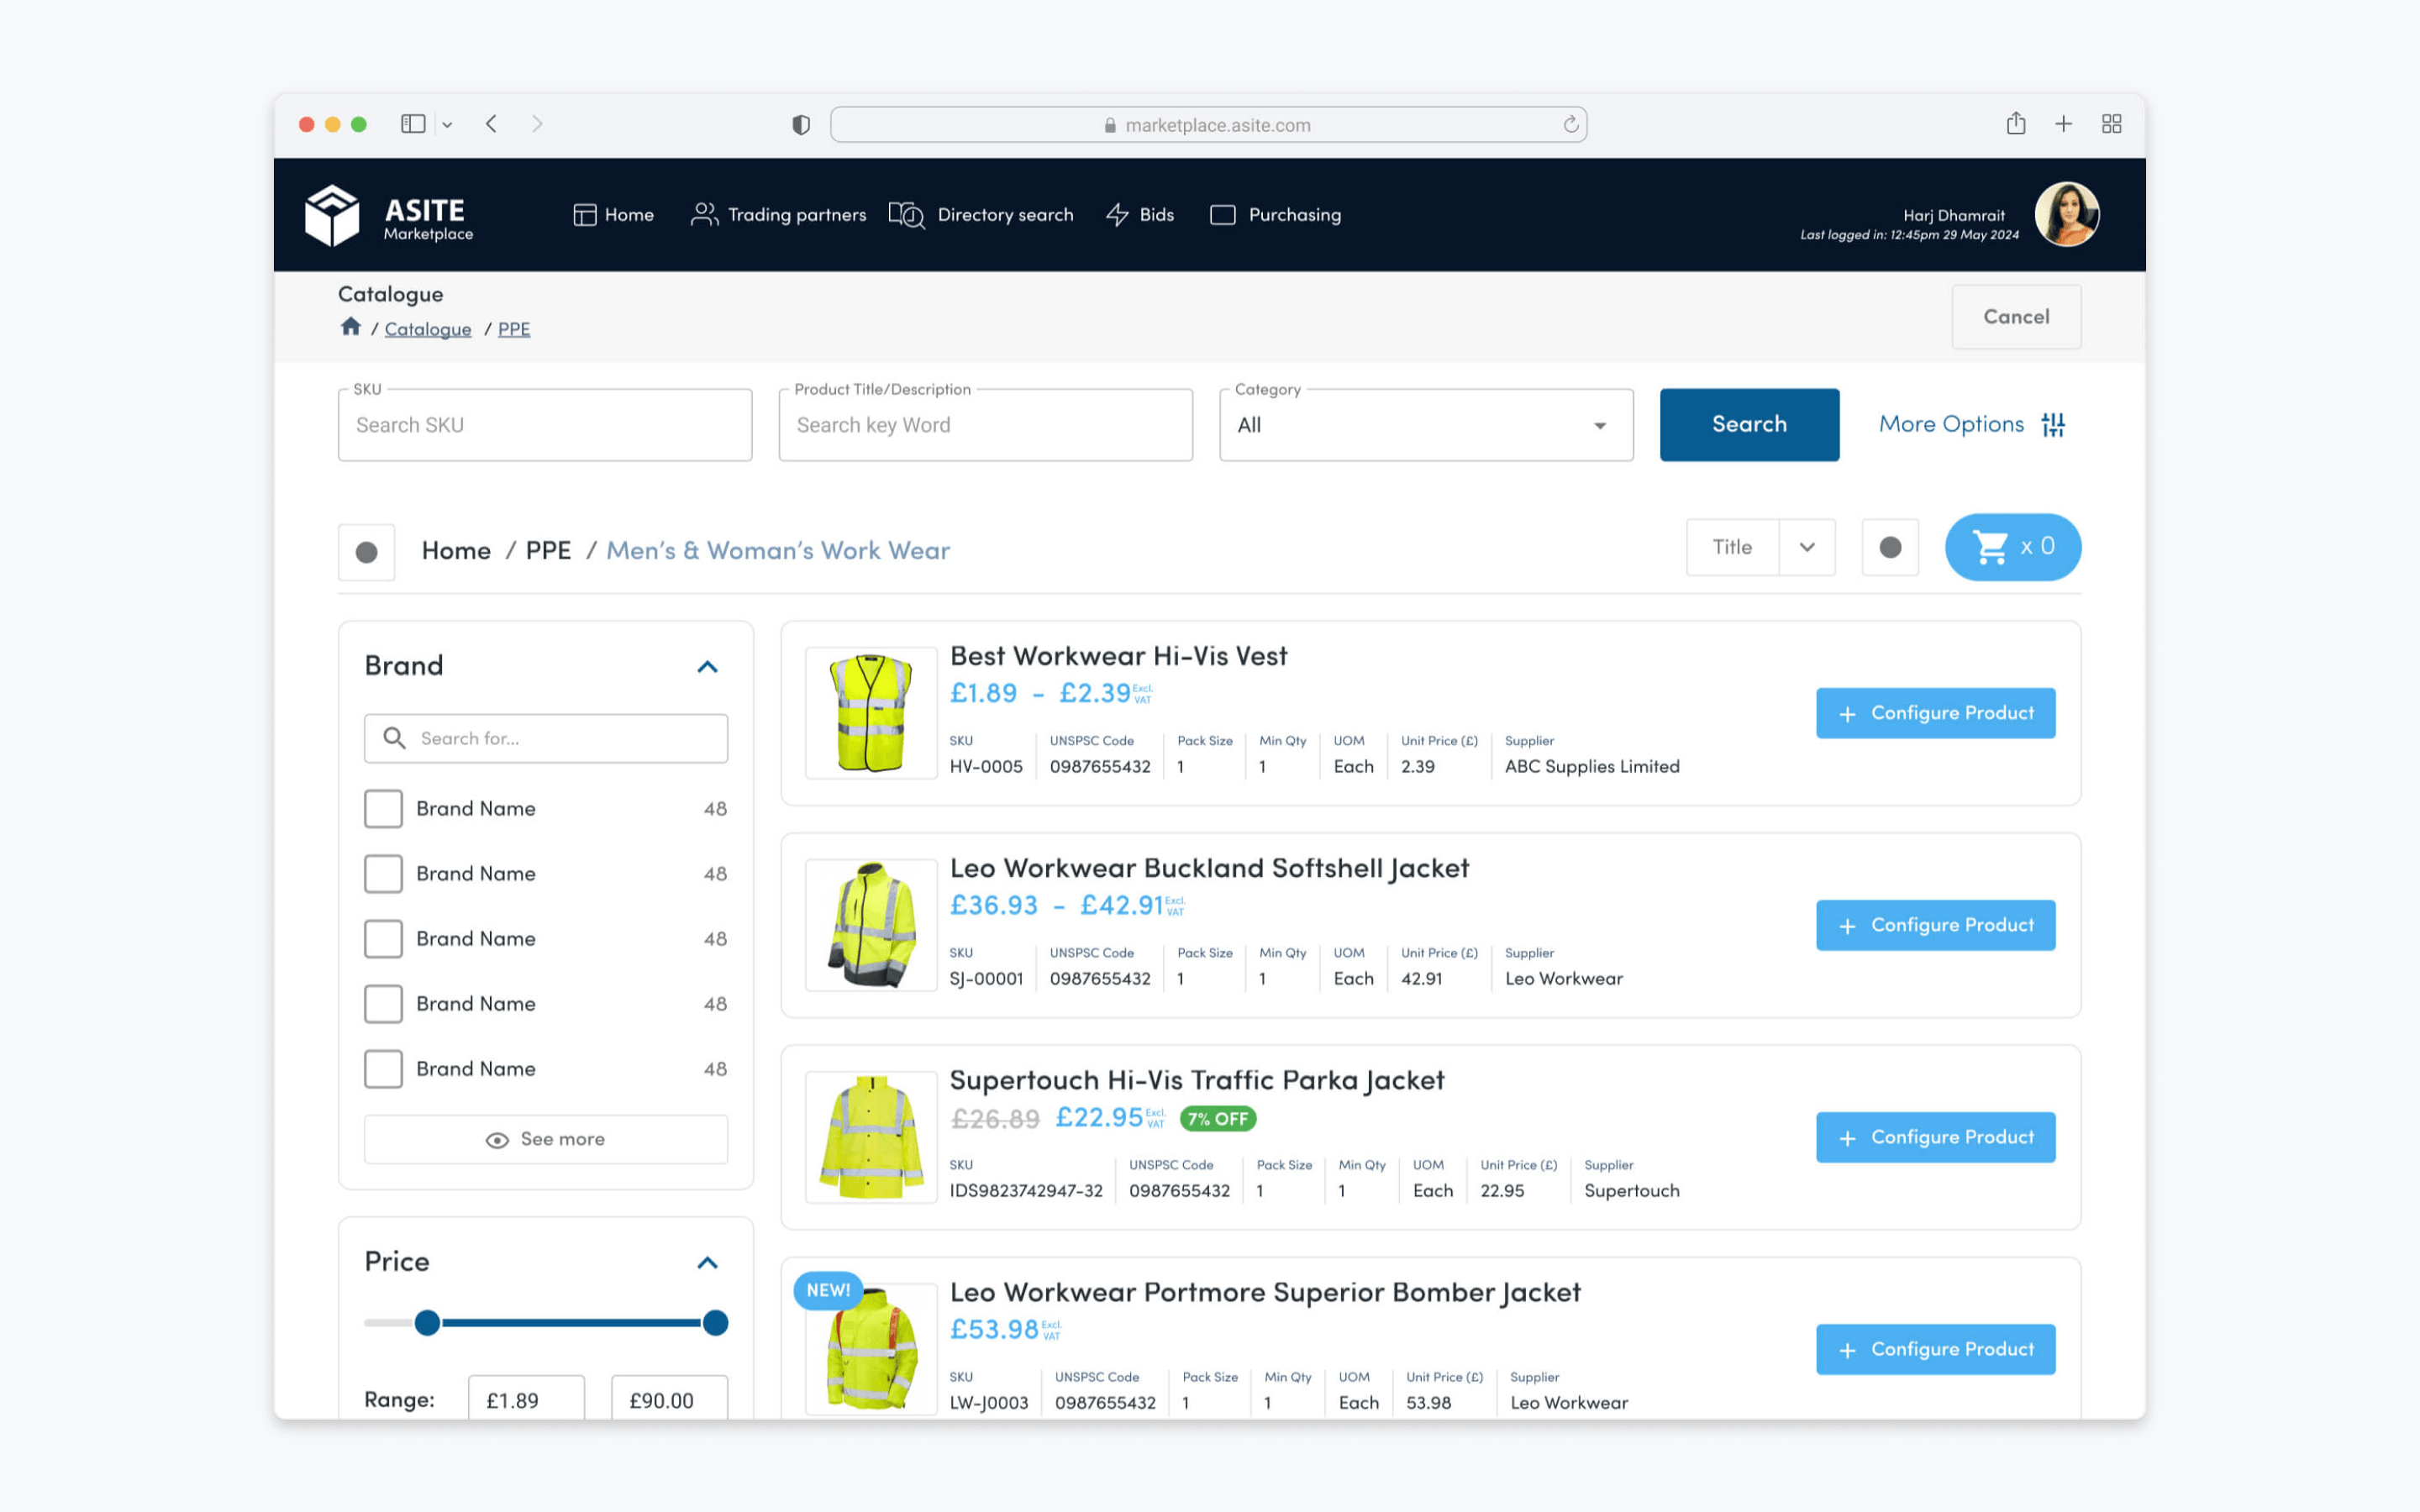Click the PPE breadcrumb link at top

tap(514, 329)
